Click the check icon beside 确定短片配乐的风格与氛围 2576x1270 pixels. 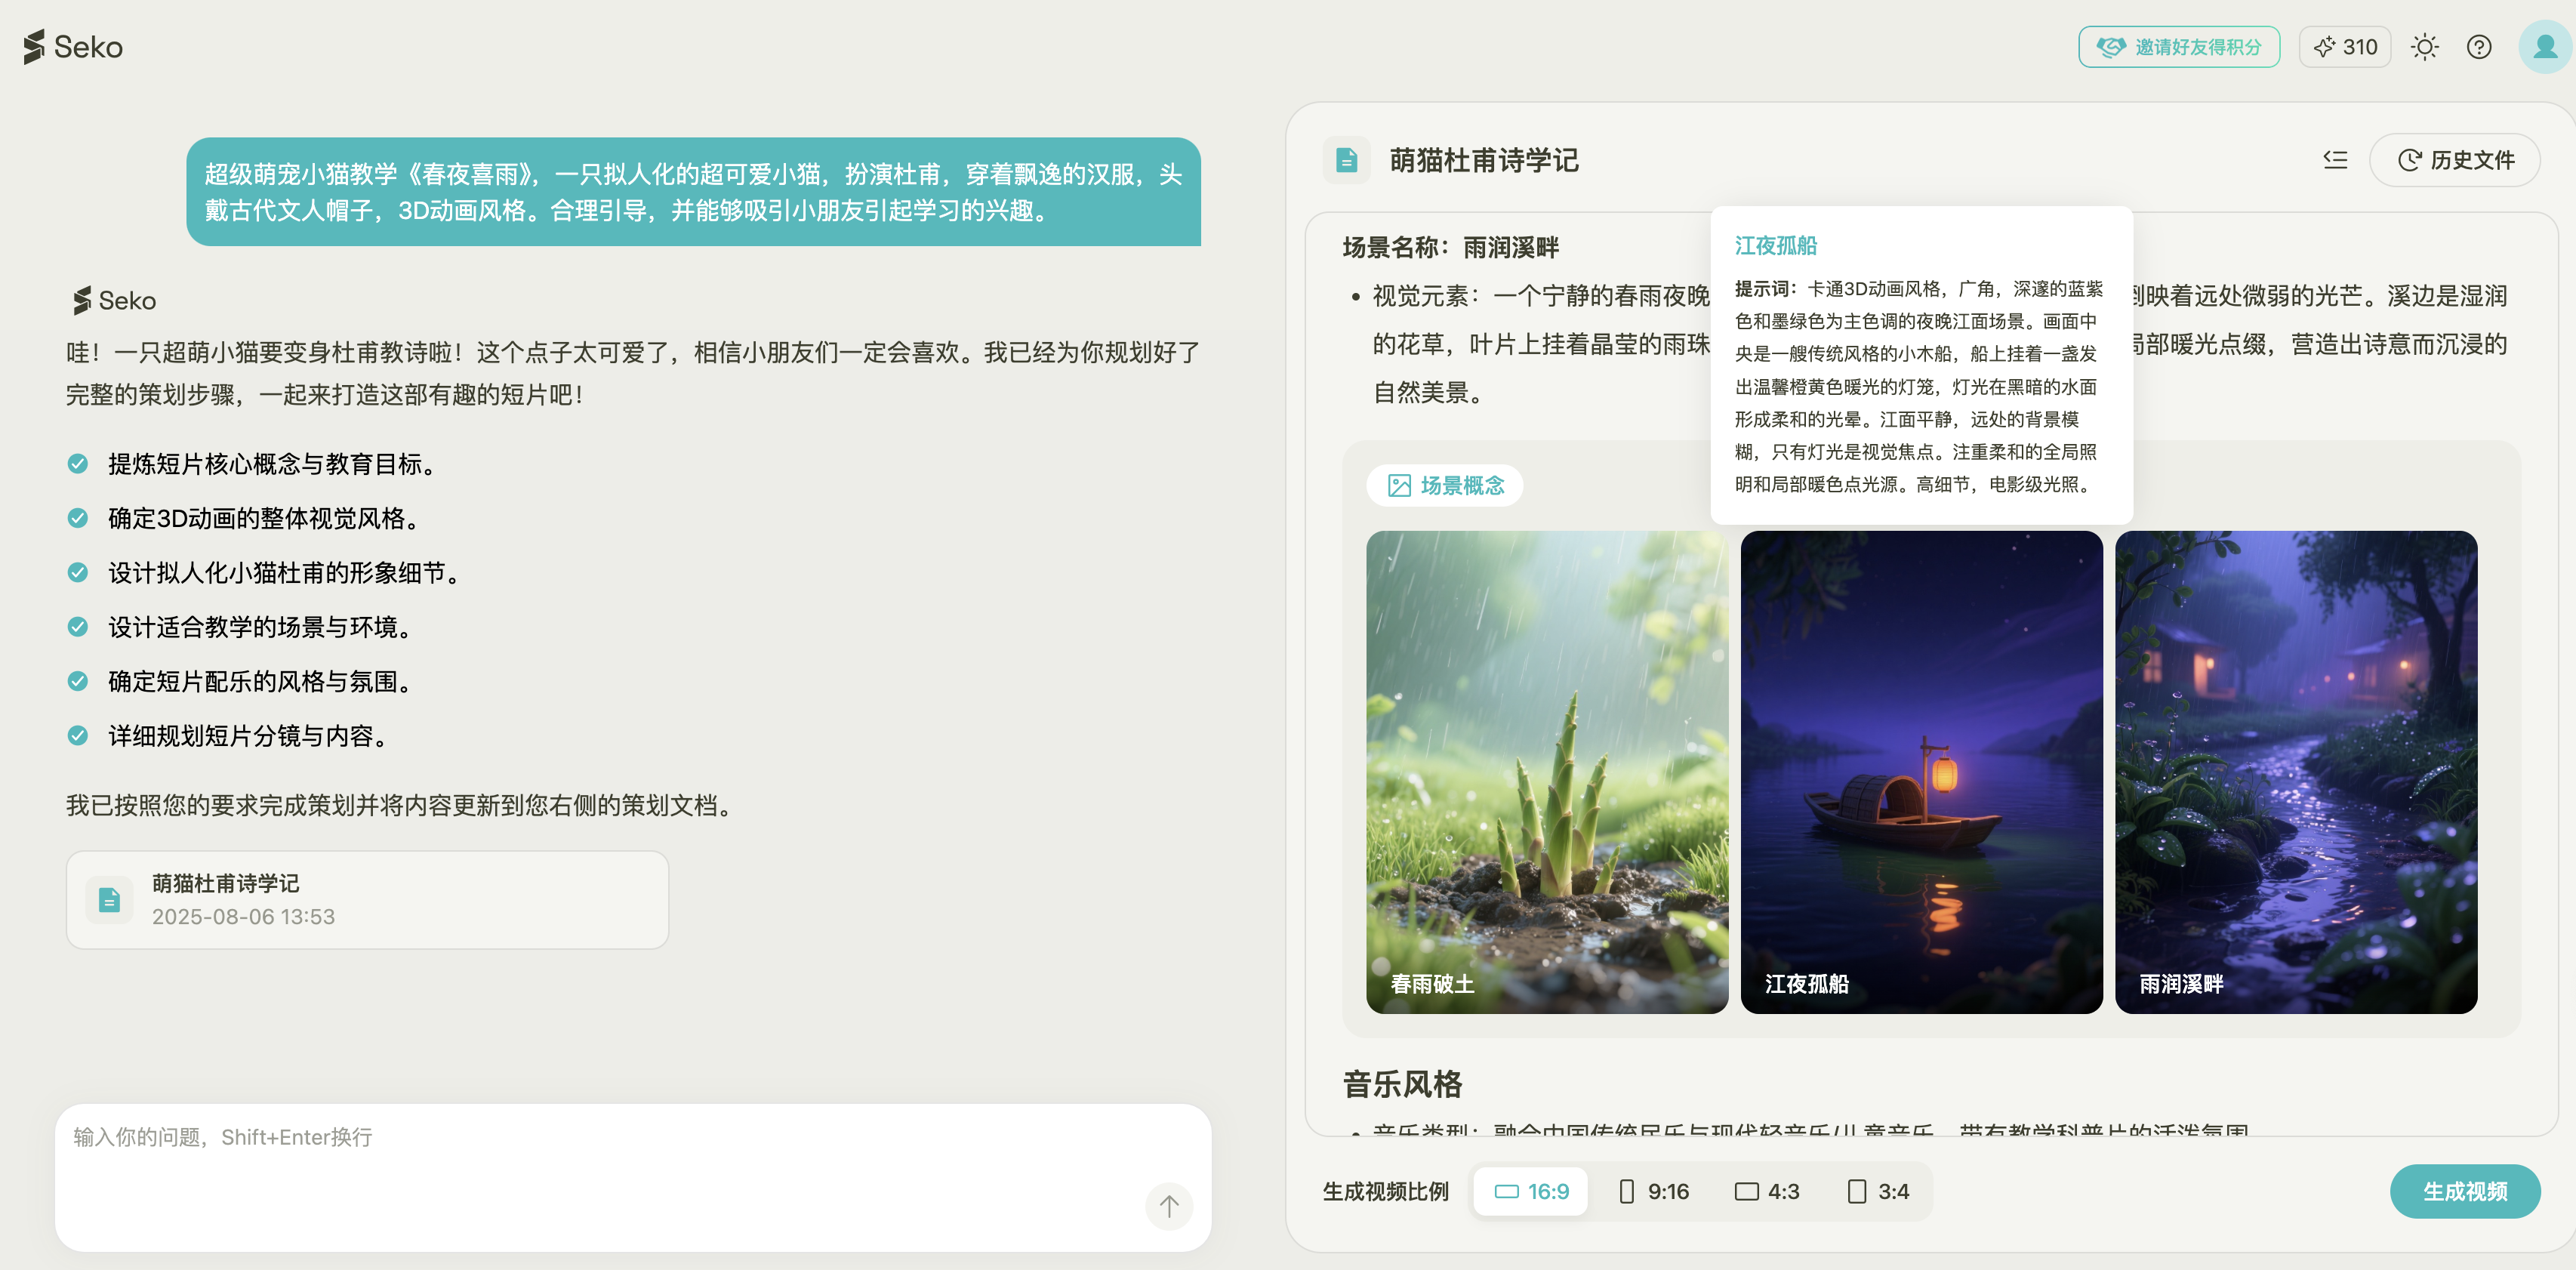(x=77, y=682)
